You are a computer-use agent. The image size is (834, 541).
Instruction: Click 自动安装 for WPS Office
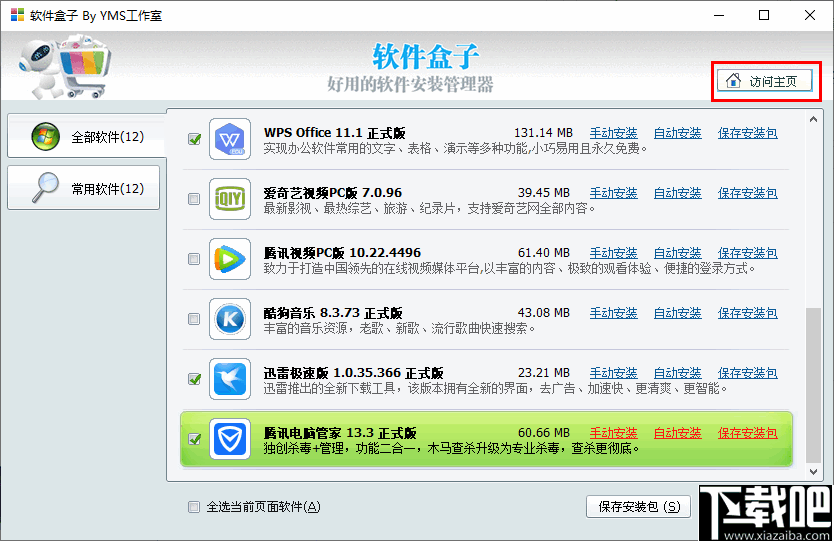[x=678, y=133]
